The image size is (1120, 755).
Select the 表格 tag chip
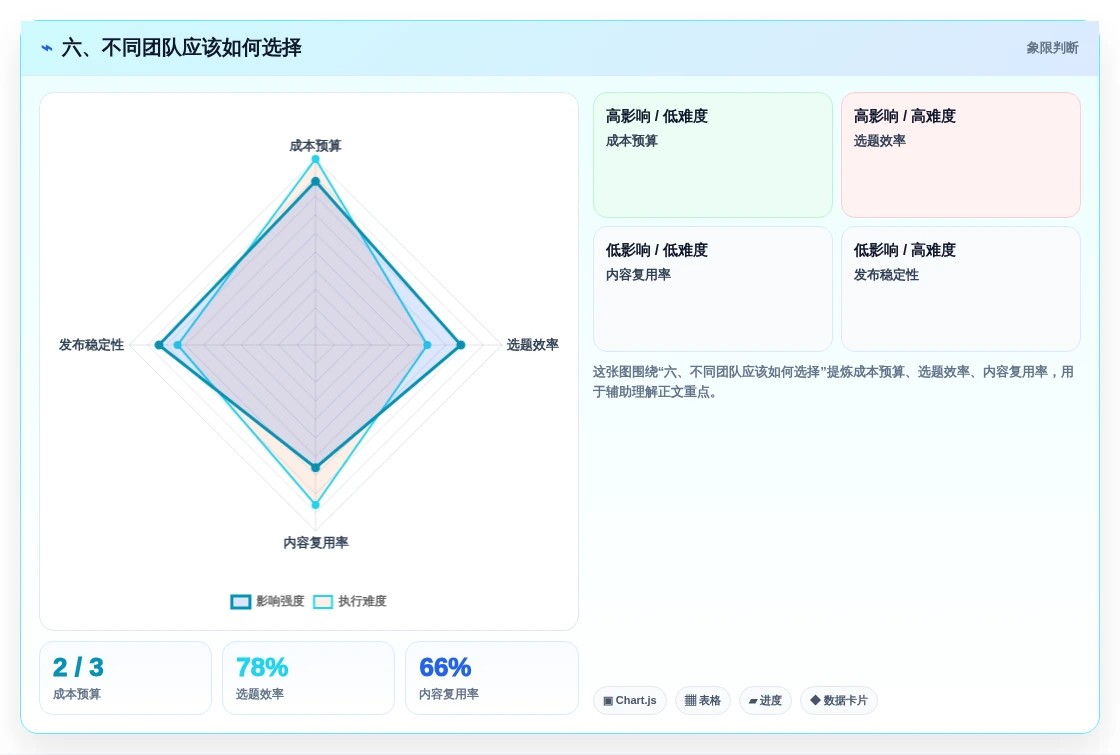(703, 700)
